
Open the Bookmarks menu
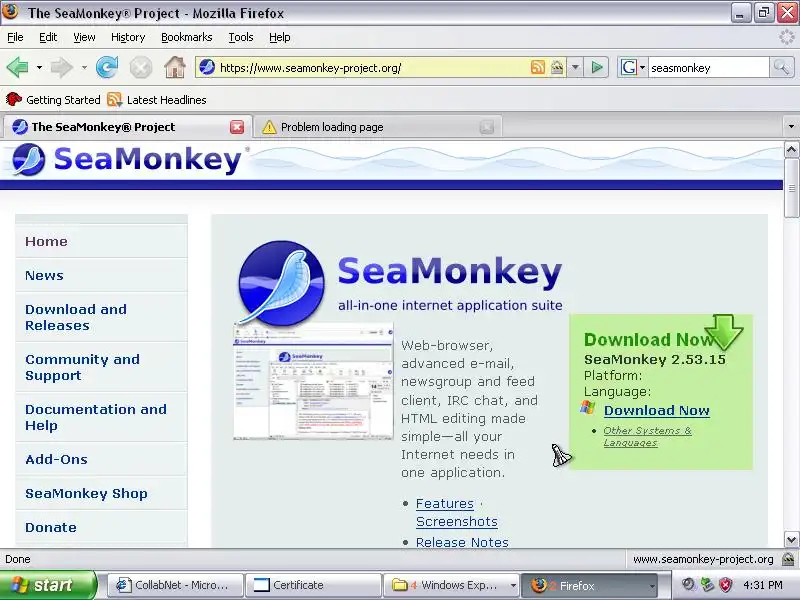pos(187,37)
